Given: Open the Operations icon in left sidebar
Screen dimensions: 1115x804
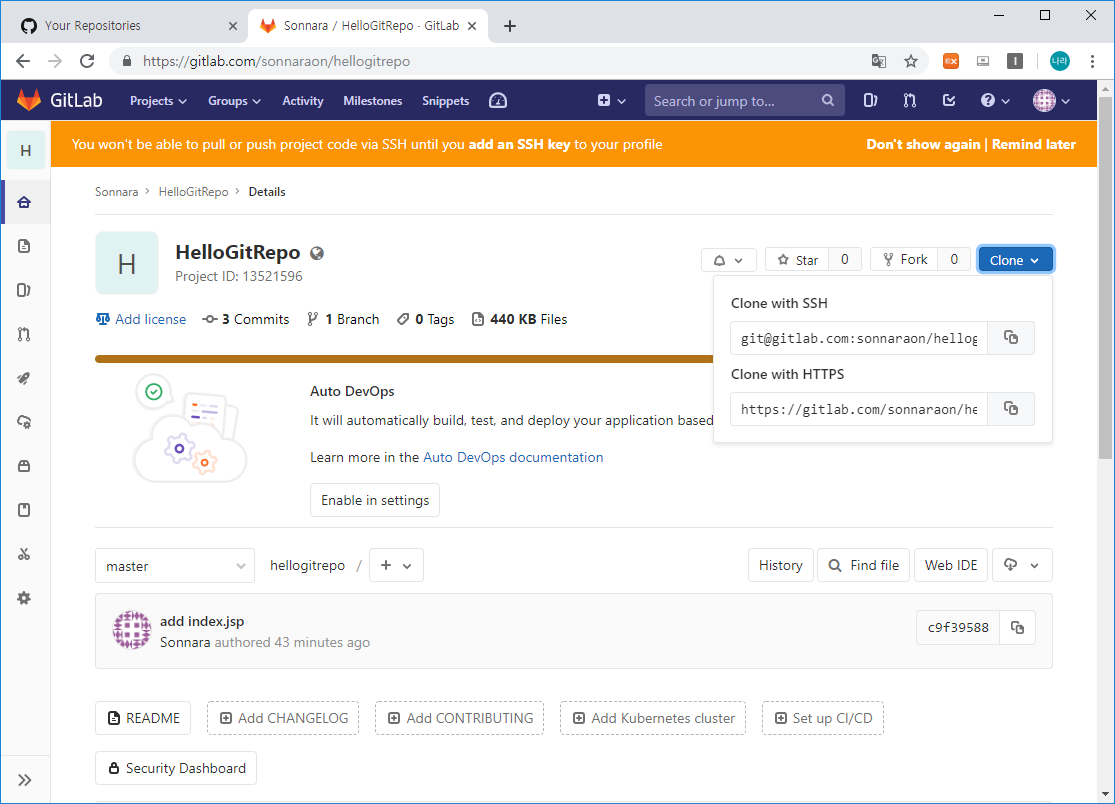Looking at the screenshot, I should [24, 422].
